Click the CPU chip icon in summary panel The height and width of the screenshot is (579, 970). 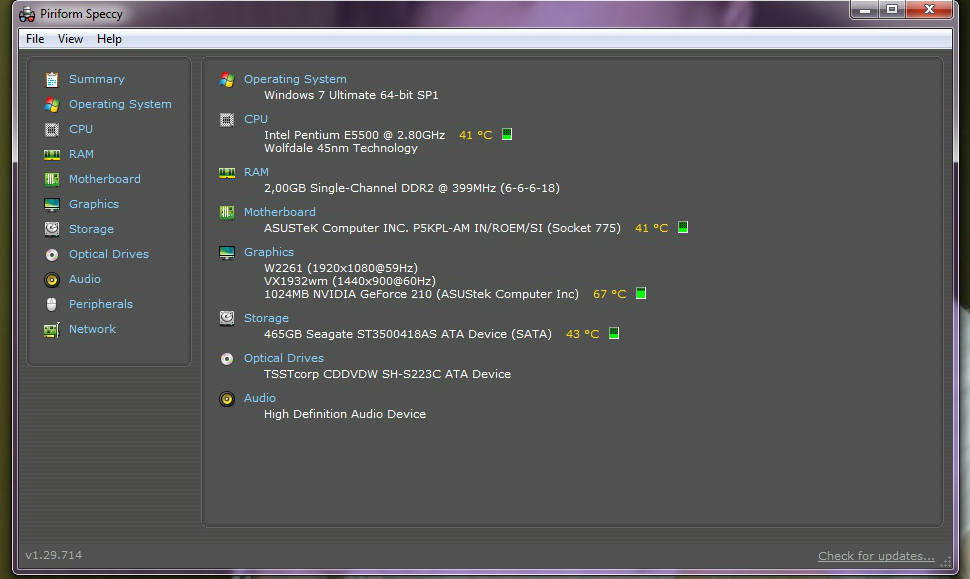point(227,119)
